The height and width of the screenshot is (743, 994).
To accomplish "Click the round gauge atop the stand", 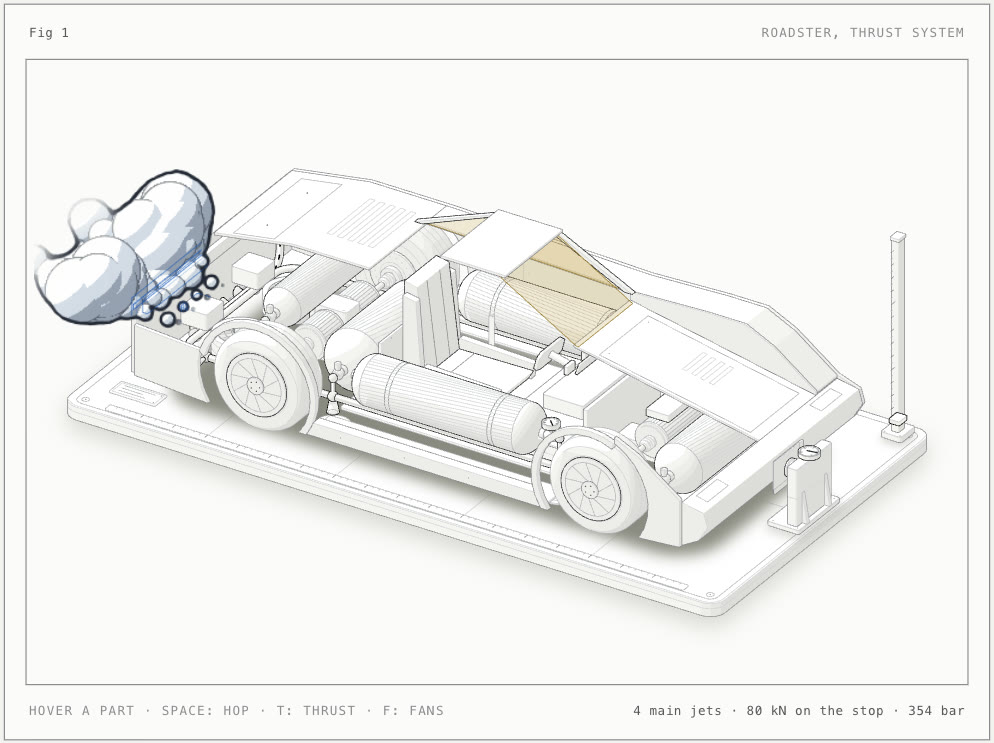I will point(809,453).
